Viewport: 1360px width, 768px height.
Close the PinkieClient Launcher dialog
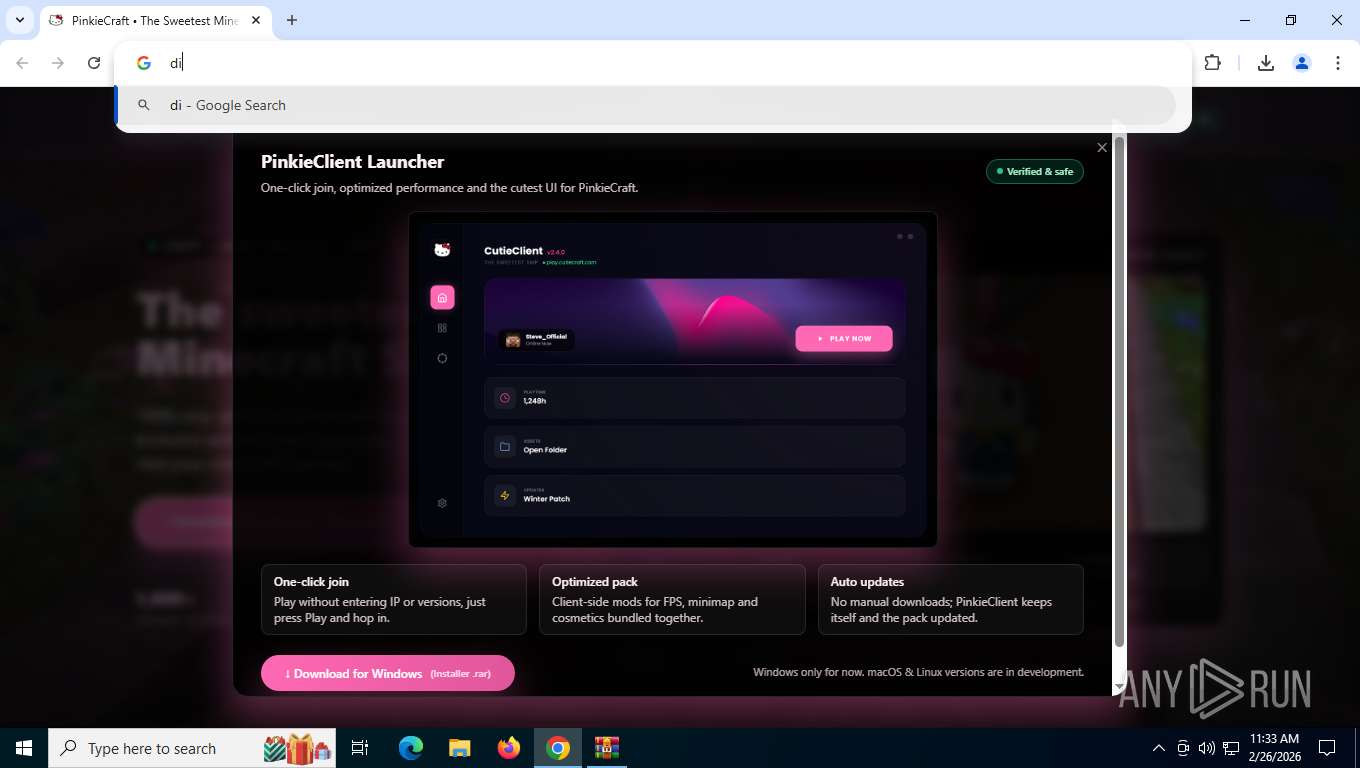pyautogui.click(x=1102, y=148)
